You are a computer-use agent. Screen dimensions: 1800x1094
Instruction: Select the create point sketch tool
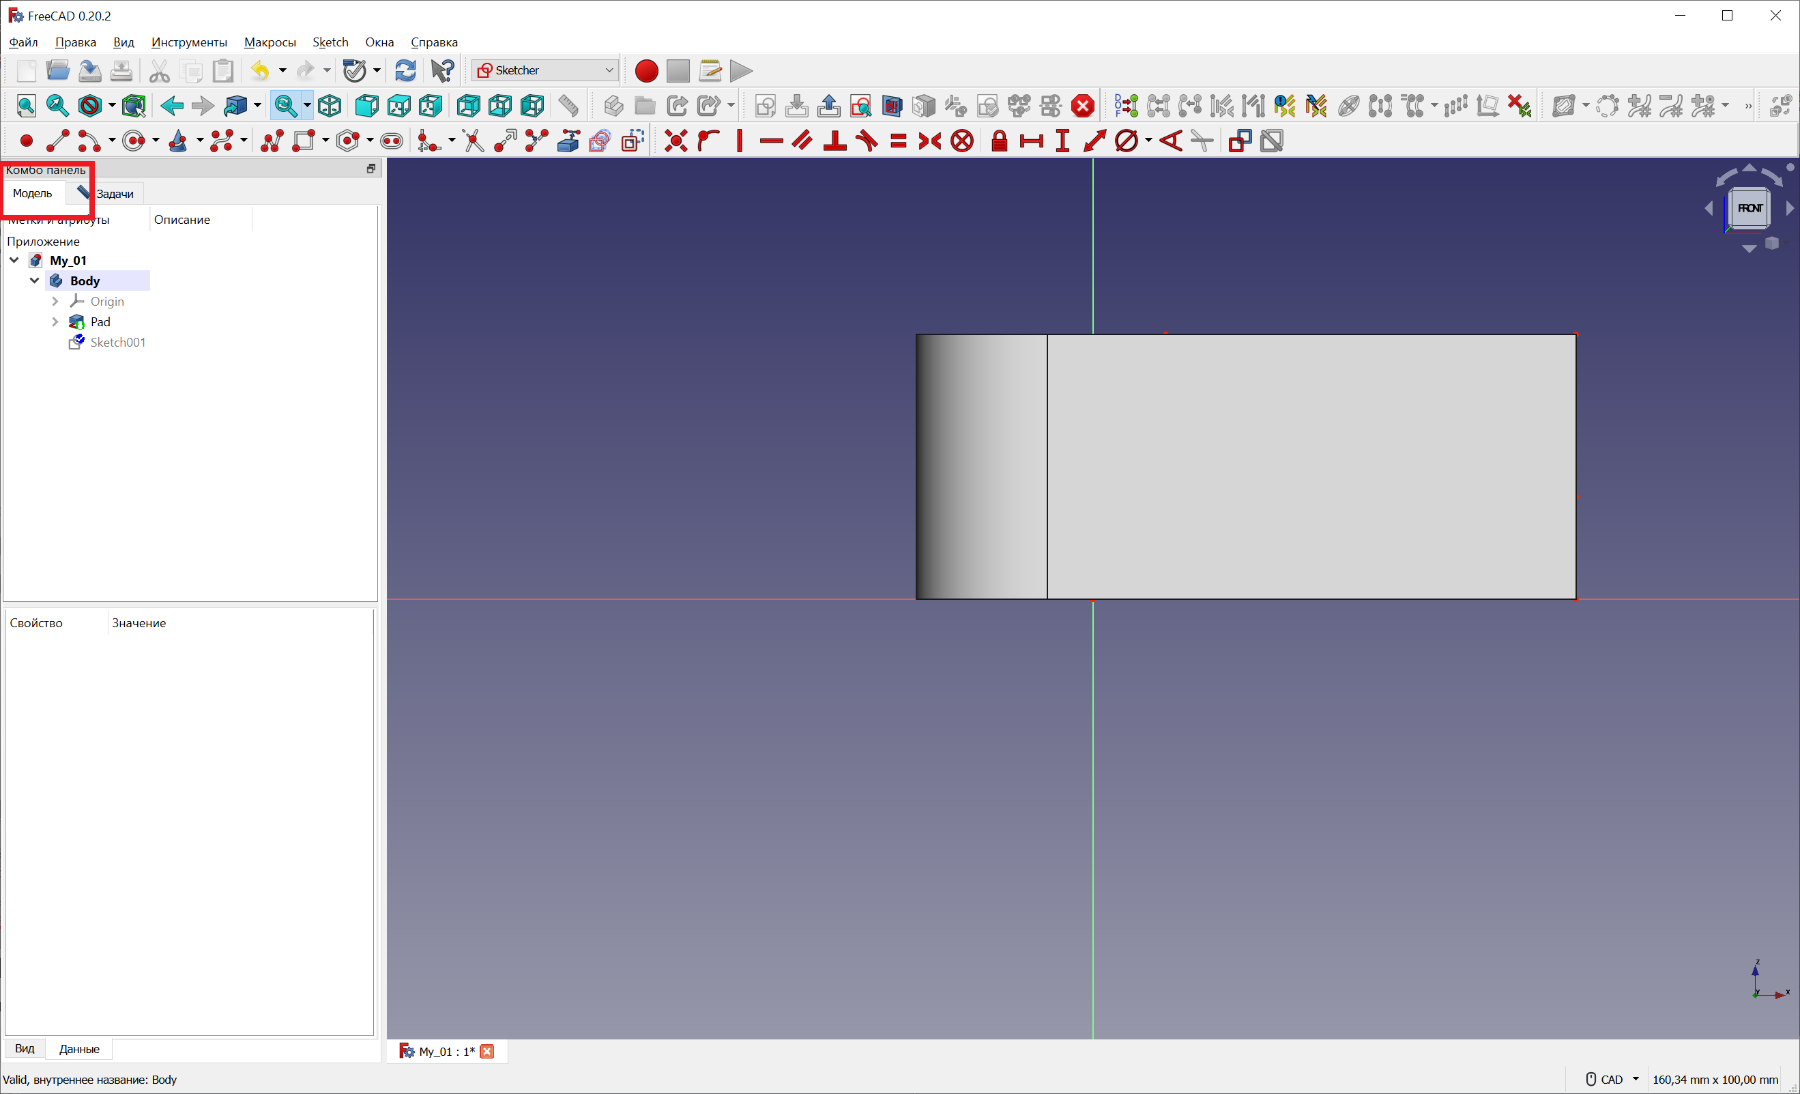(x=27, y=141)
